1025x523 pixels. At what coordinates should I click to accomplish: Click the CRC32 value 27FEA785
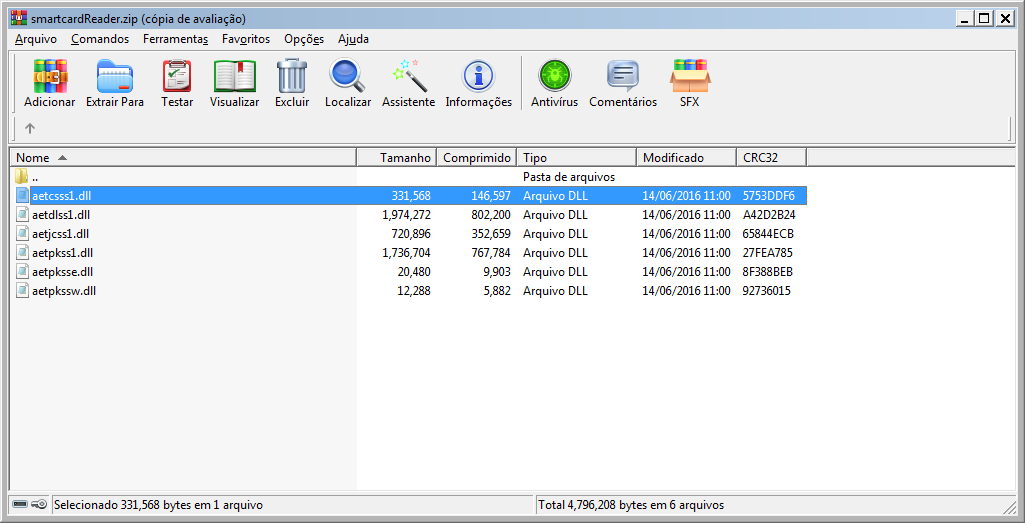tap(768, 252)
